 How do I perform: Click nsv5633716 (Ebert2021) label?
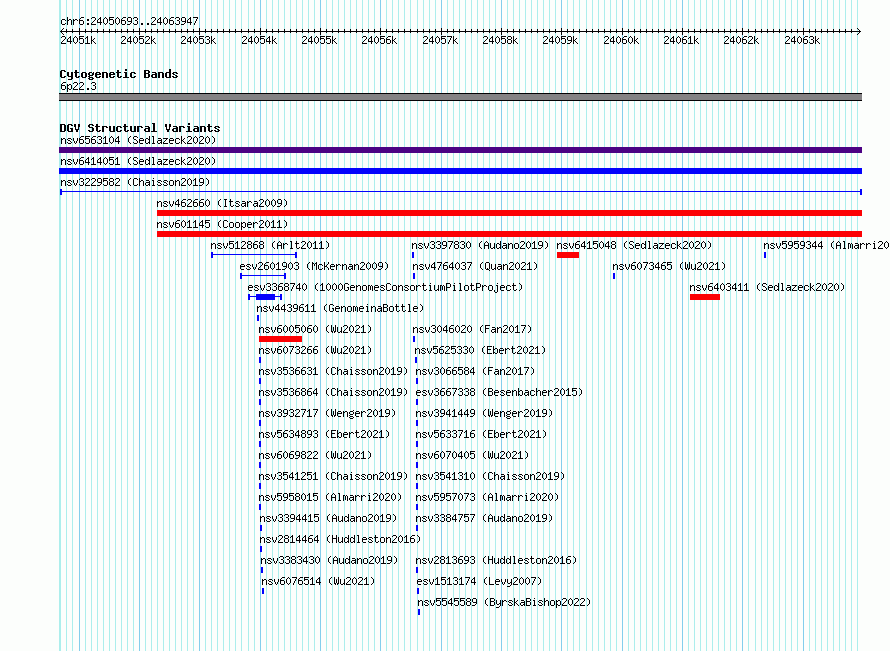click(481, 434)
